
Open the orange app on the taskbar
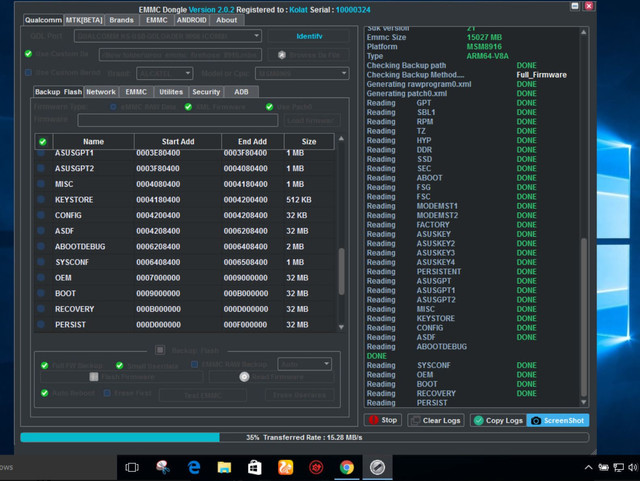285,468
